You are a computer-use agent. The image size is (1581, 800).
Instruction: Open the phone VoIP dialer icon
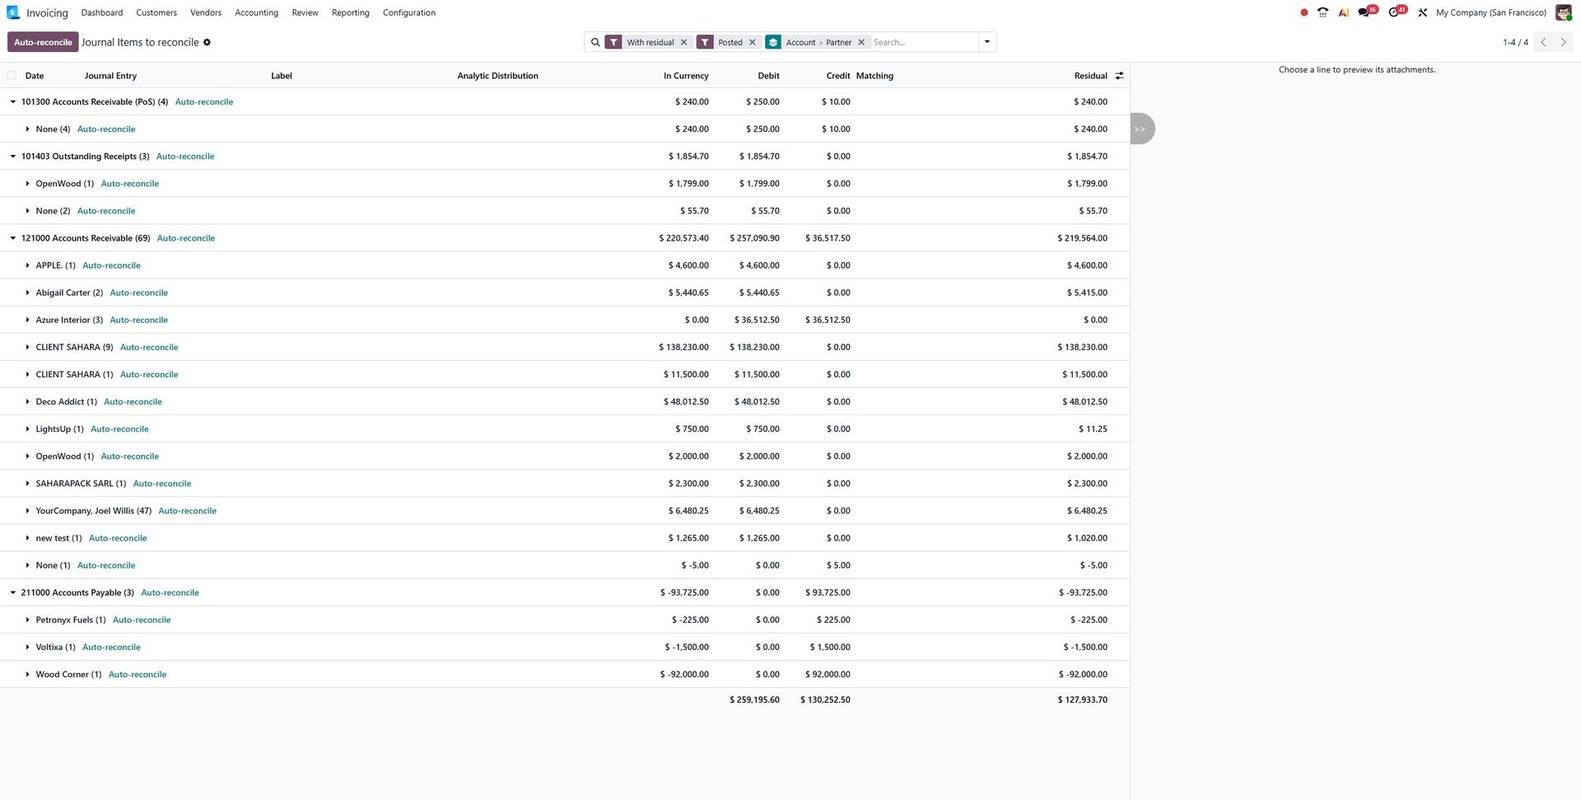[1323, 13]
